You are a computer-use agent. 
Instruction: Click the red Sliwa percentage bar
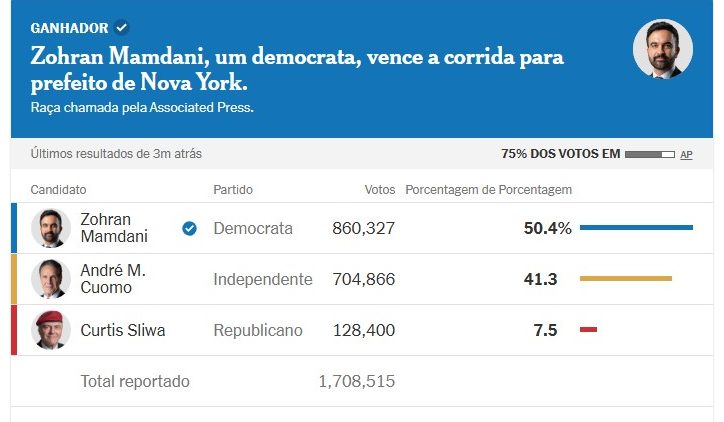pos(588,330)
